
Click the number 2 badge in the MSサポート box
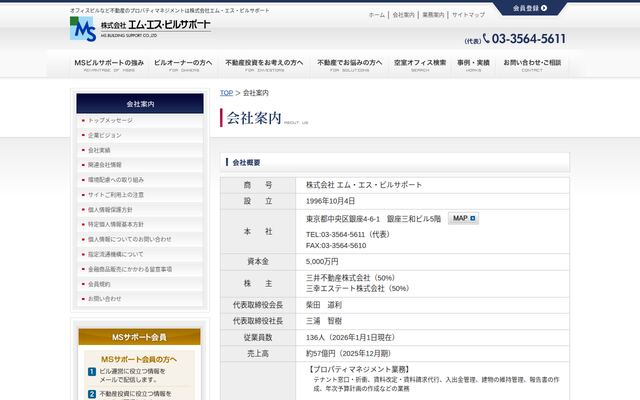pyautogui.click(x=92, y=394)
